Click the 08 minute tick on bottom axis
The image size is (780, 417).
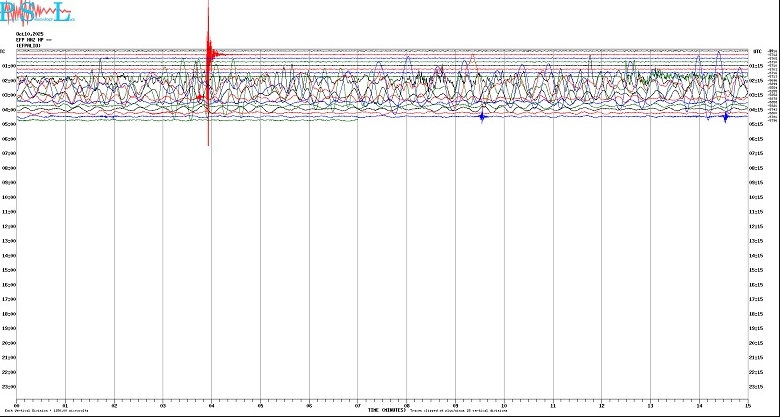click(x=406, y=405)
